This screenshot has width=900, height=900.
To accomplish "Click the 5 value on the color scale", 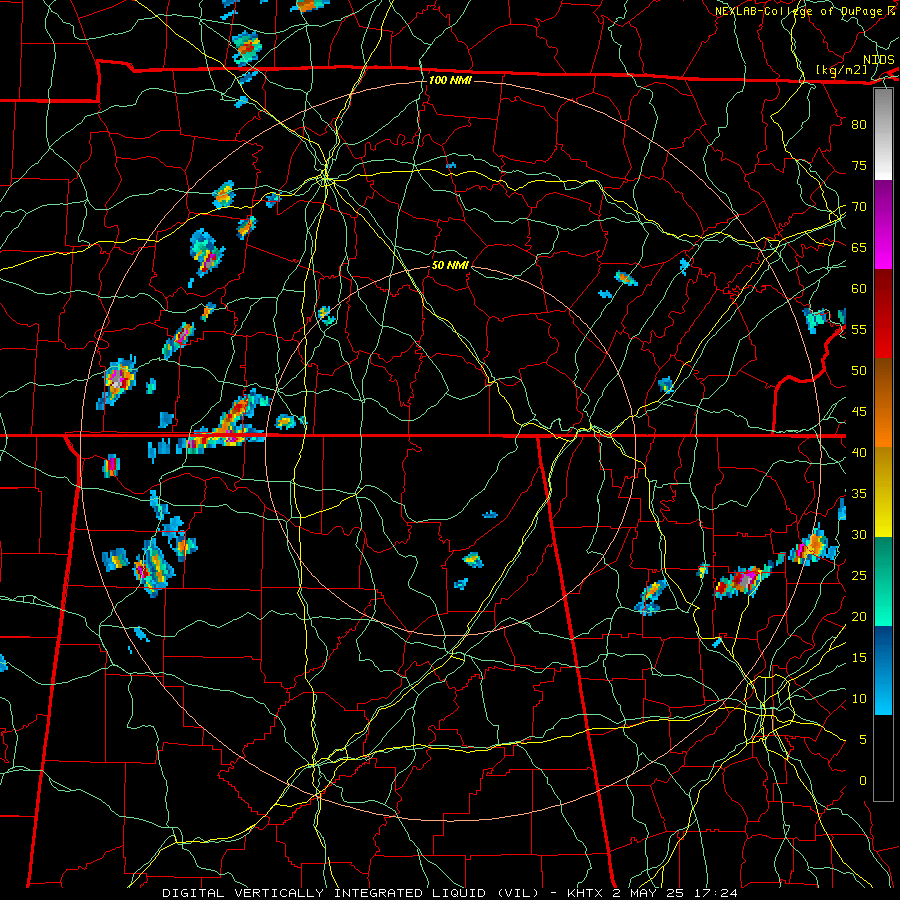I will (863, 739).
